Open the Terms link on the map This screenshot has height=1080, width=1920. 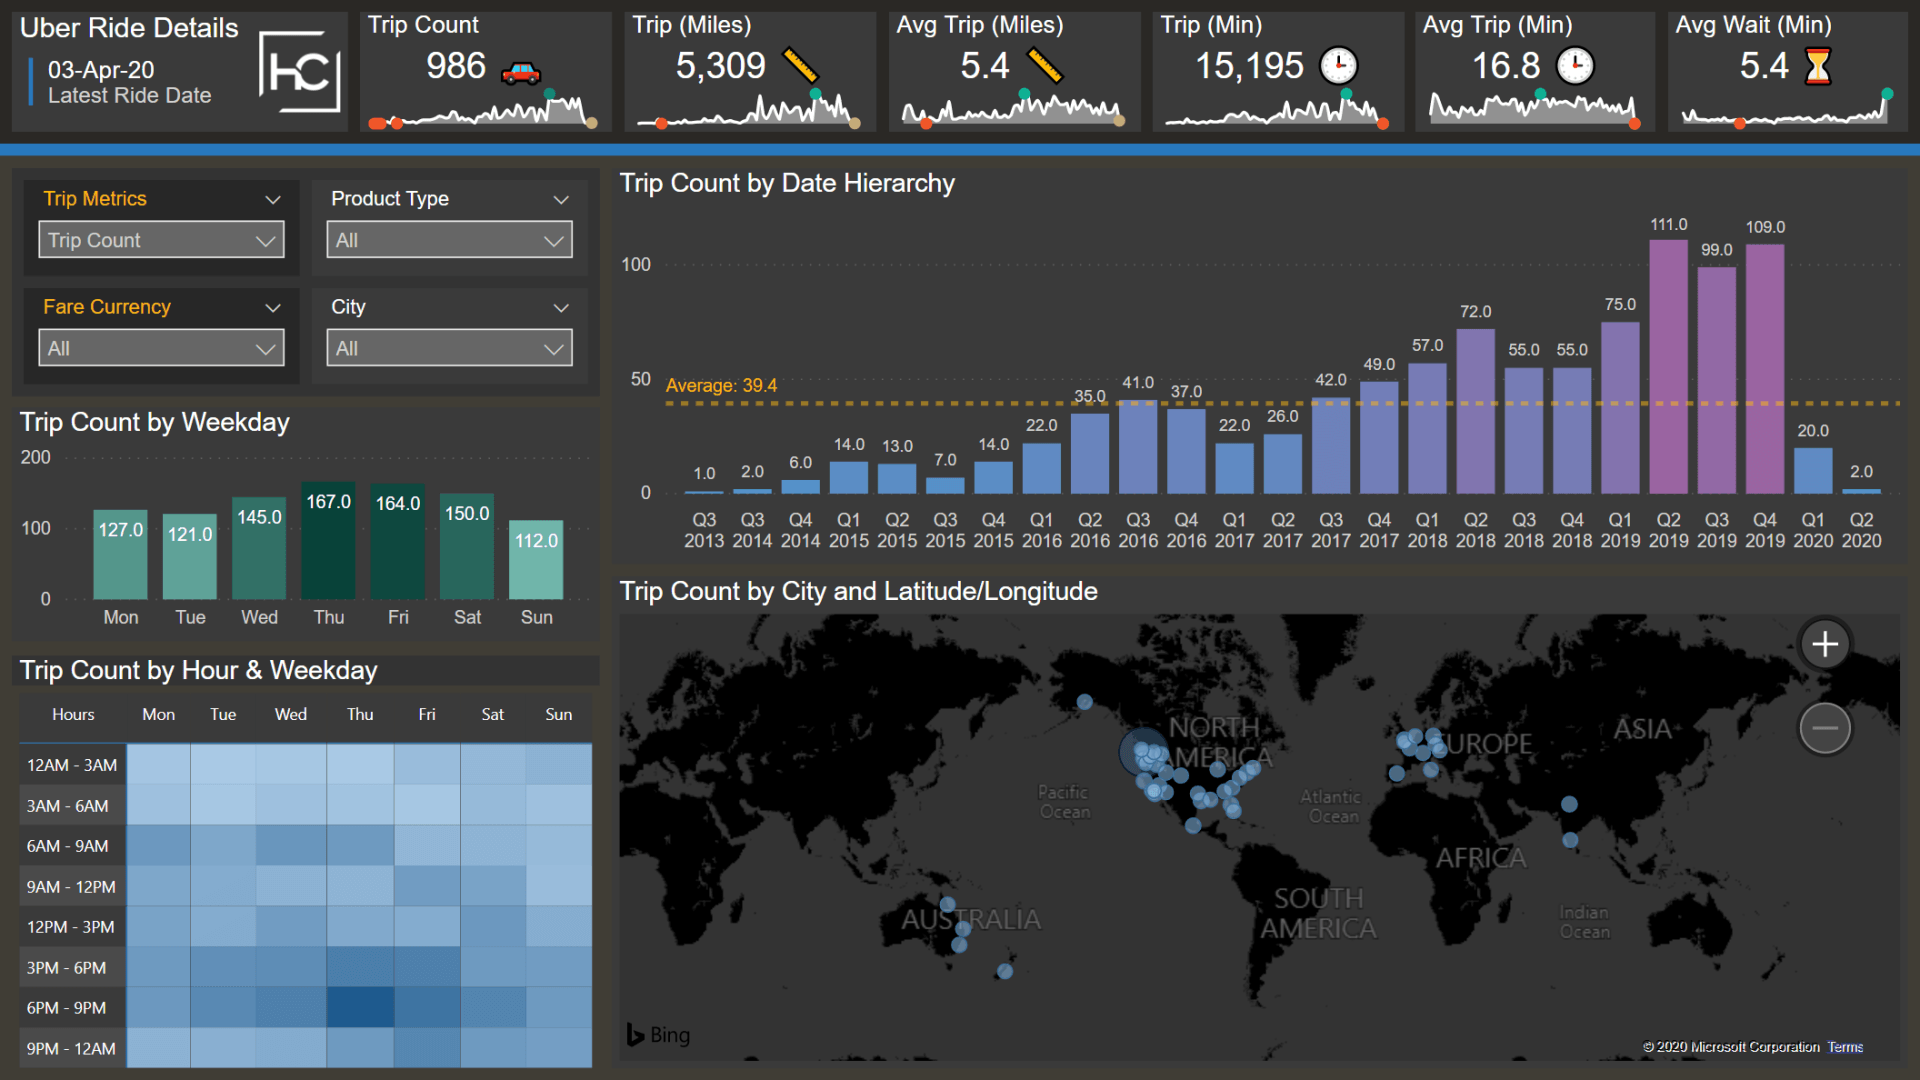point(1845,1047)
